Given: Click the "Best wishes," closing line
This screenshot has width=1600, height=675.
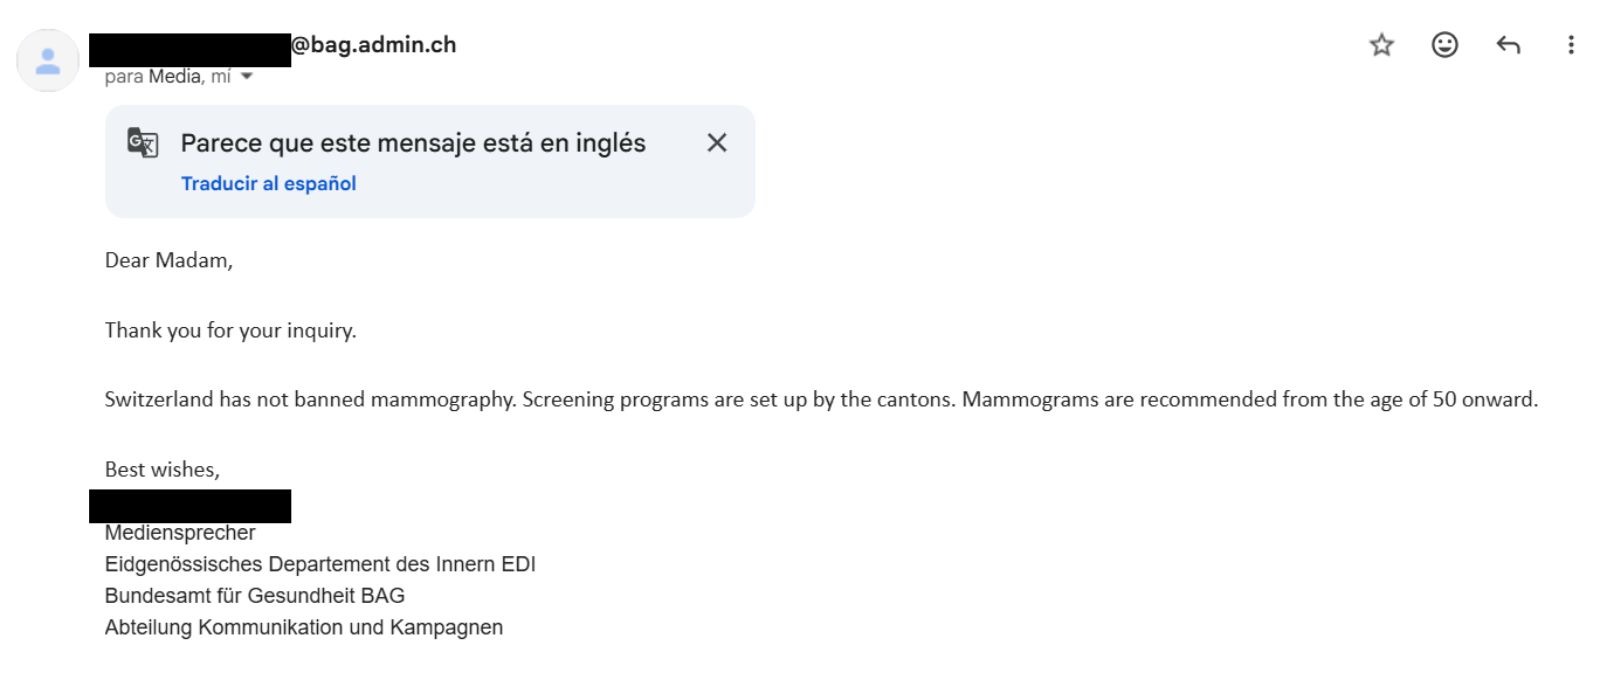Looking at the screenshot, I should [162, 469].
